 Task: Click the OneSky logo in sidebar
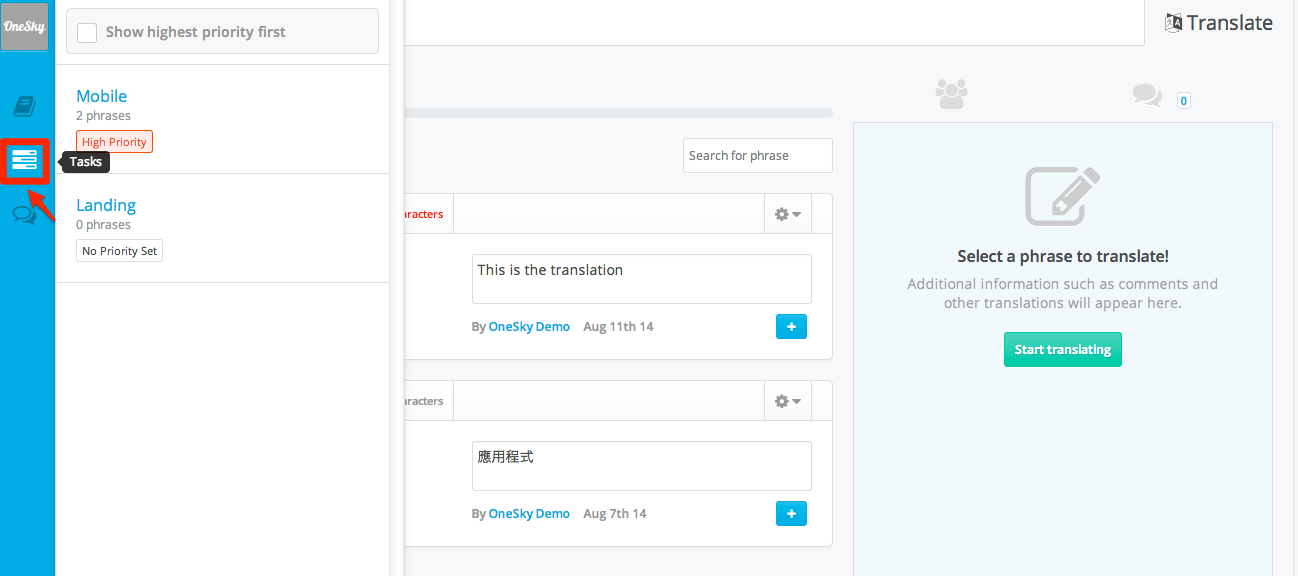pyautogui.click(x=25, y=27)
